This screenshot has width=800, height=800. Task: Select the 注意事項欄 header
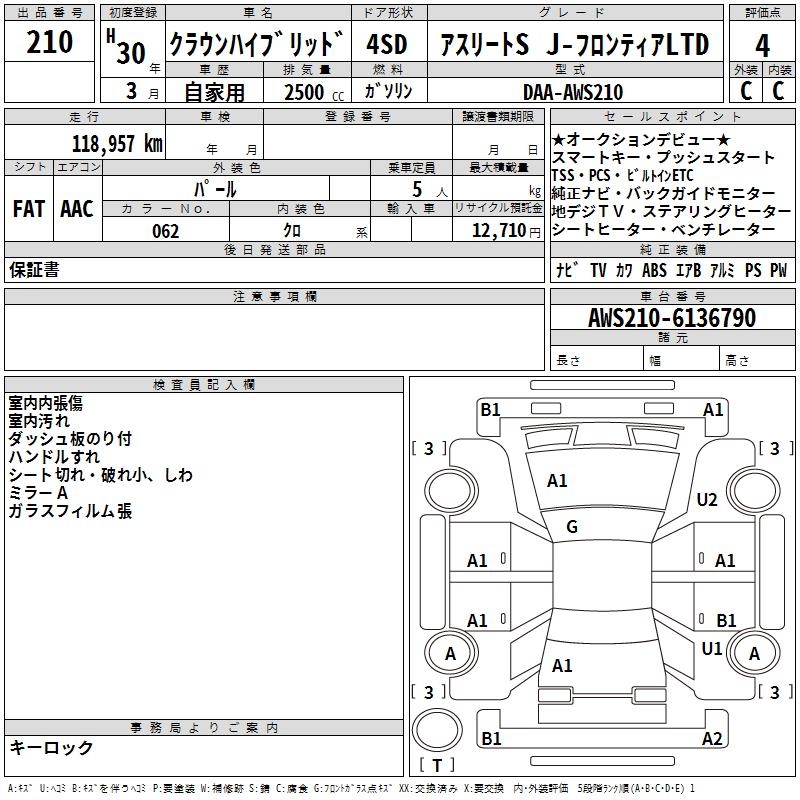[274, 296]
